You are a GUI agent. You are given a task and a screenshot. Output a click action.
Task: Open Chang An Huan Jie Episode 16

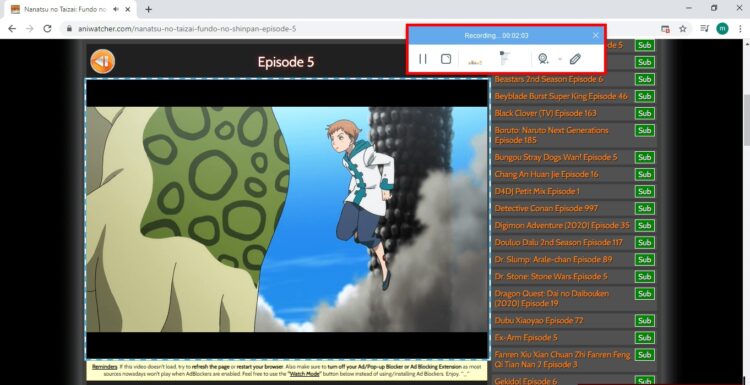click(x=546, y=174)
